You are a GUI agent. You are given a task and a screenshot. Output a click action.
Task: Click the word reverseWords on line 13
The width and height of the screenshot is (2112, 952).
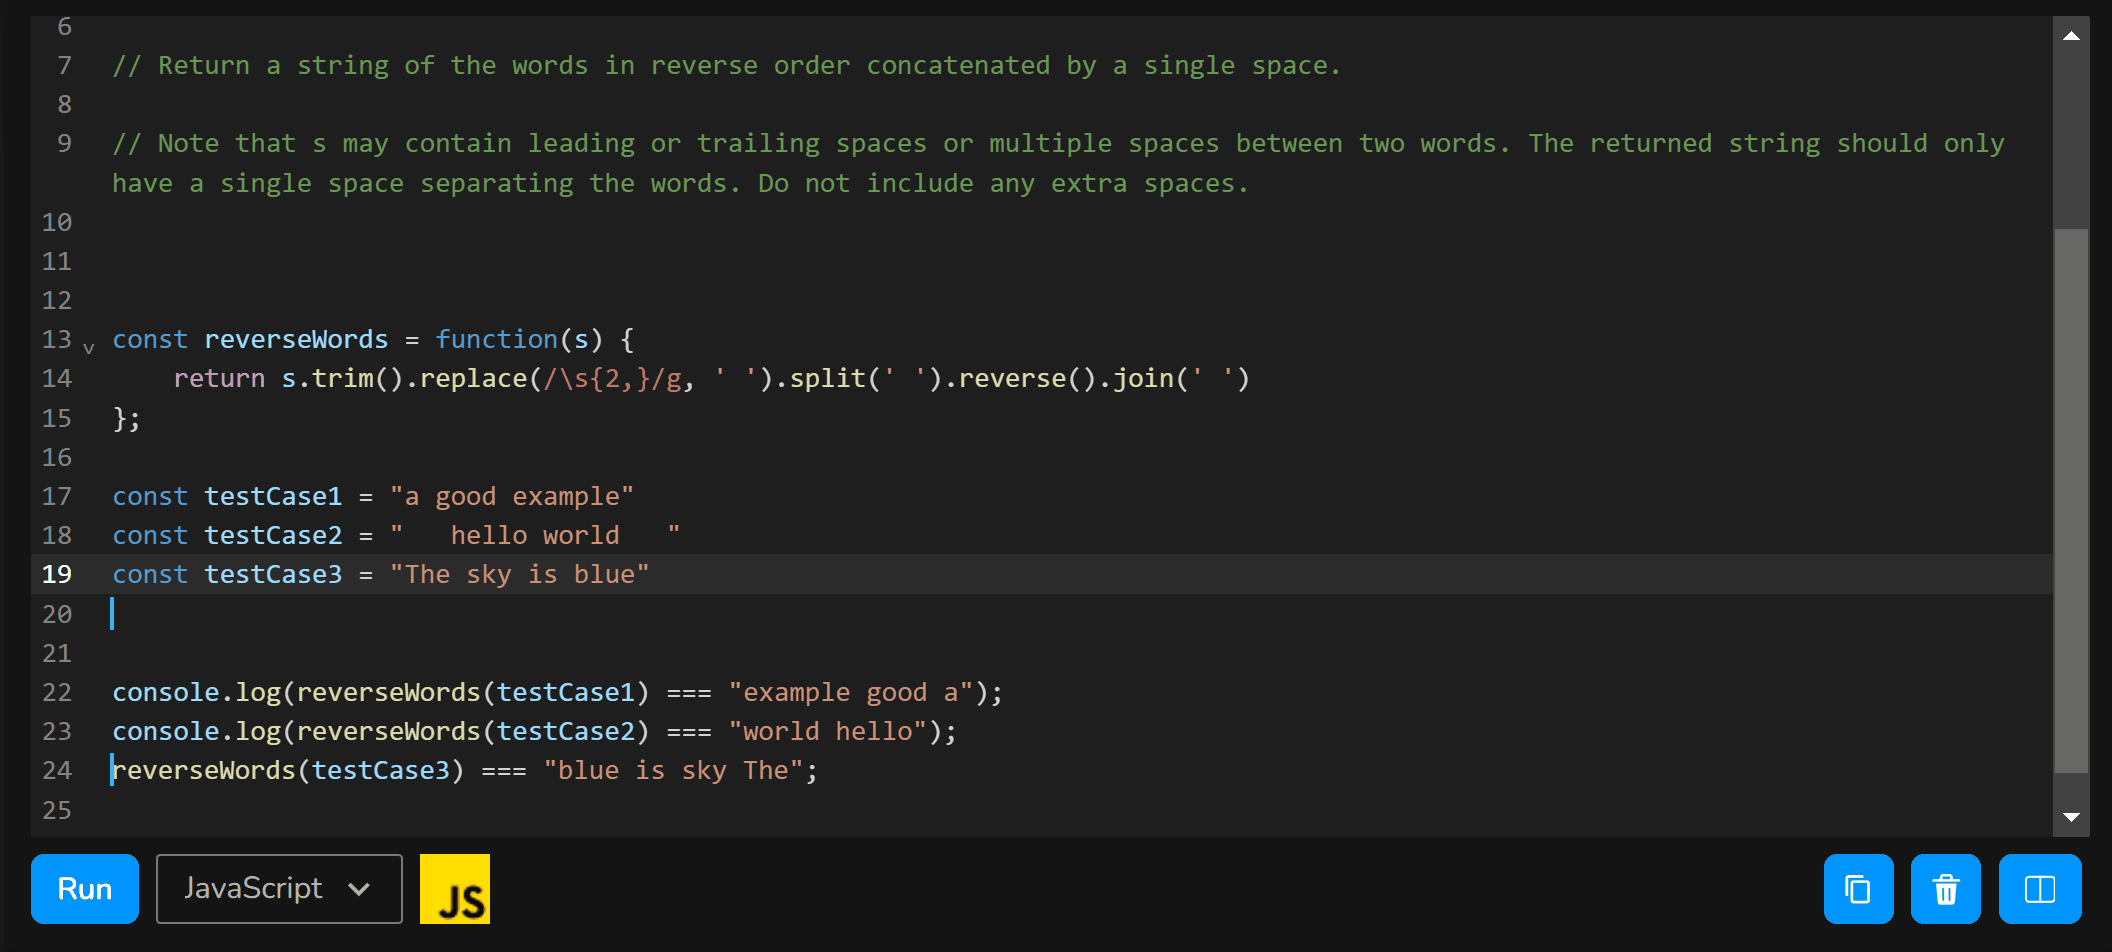click(296, 339)
